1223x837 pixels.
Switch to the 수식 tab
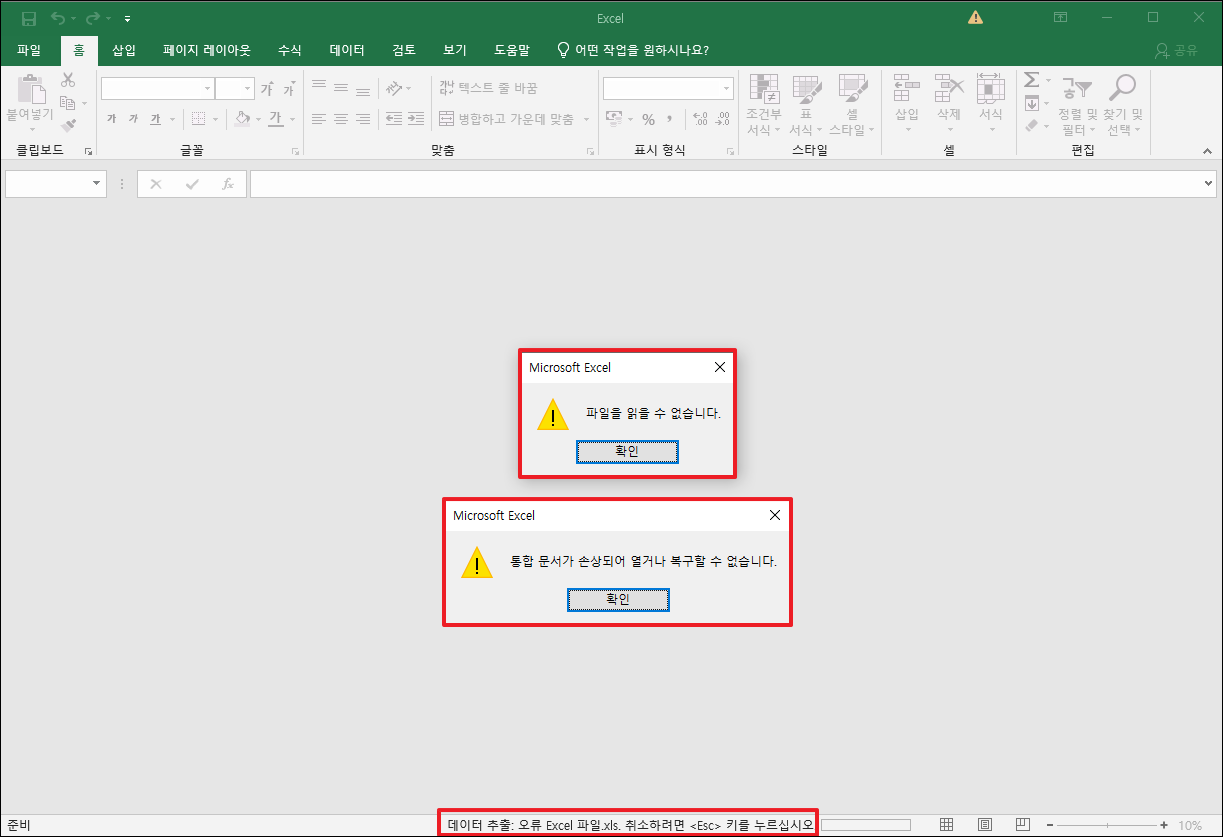tap(290, 50)
